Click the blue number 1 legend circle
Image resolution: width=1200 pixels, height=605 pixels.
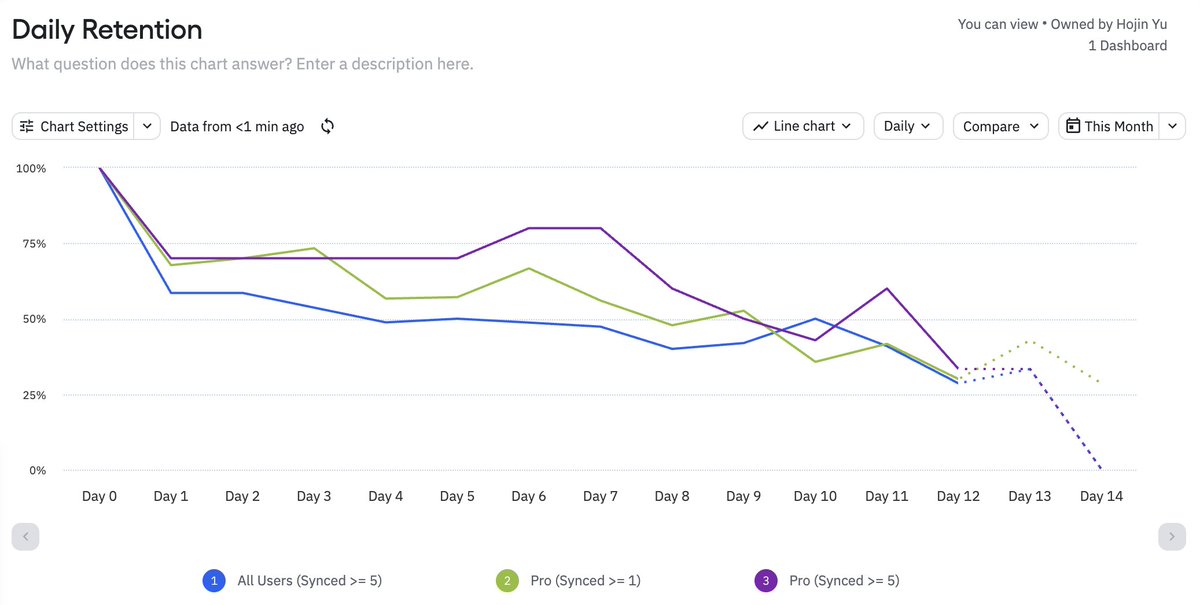coord(213,580)
